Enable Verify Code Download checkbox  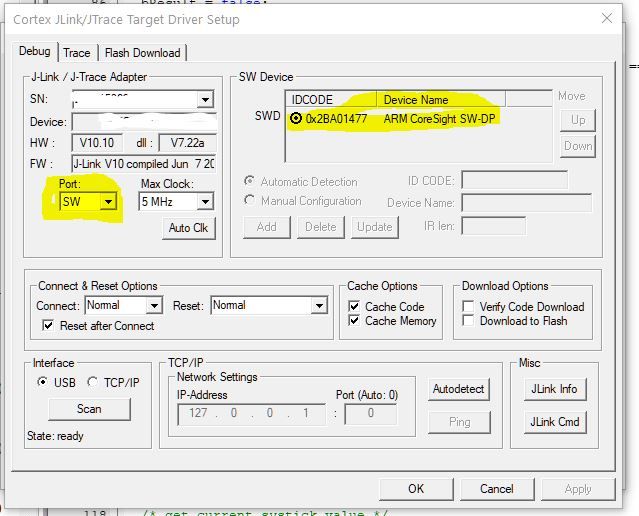click(468, 306)
